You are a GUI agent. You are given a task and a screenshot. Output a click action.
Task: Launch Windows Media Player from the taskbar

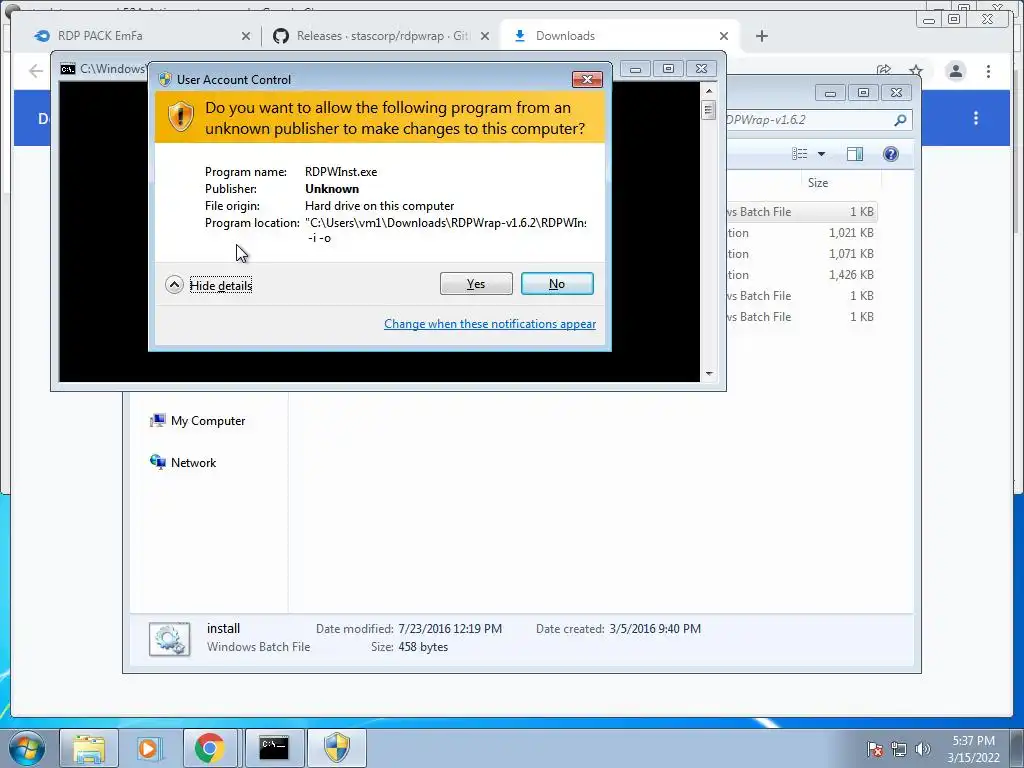(148, 748)
